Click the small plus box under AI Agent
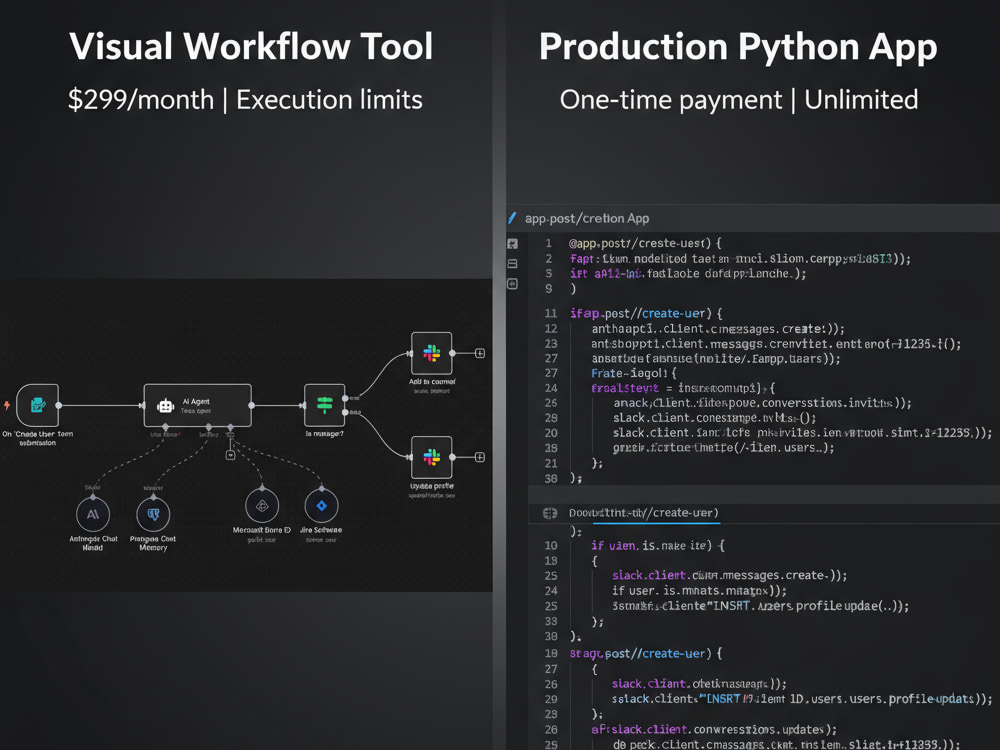Image resolution: width=1000 pixels, height=750 pixels. 230,455
